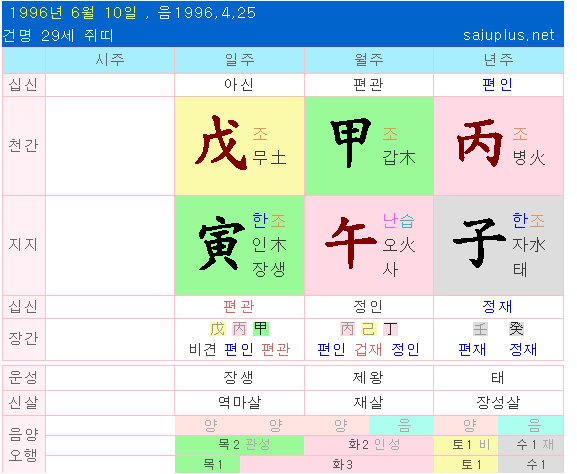577x474 pixels.
Task: Click the blue 편재 label
Action: 472,349
